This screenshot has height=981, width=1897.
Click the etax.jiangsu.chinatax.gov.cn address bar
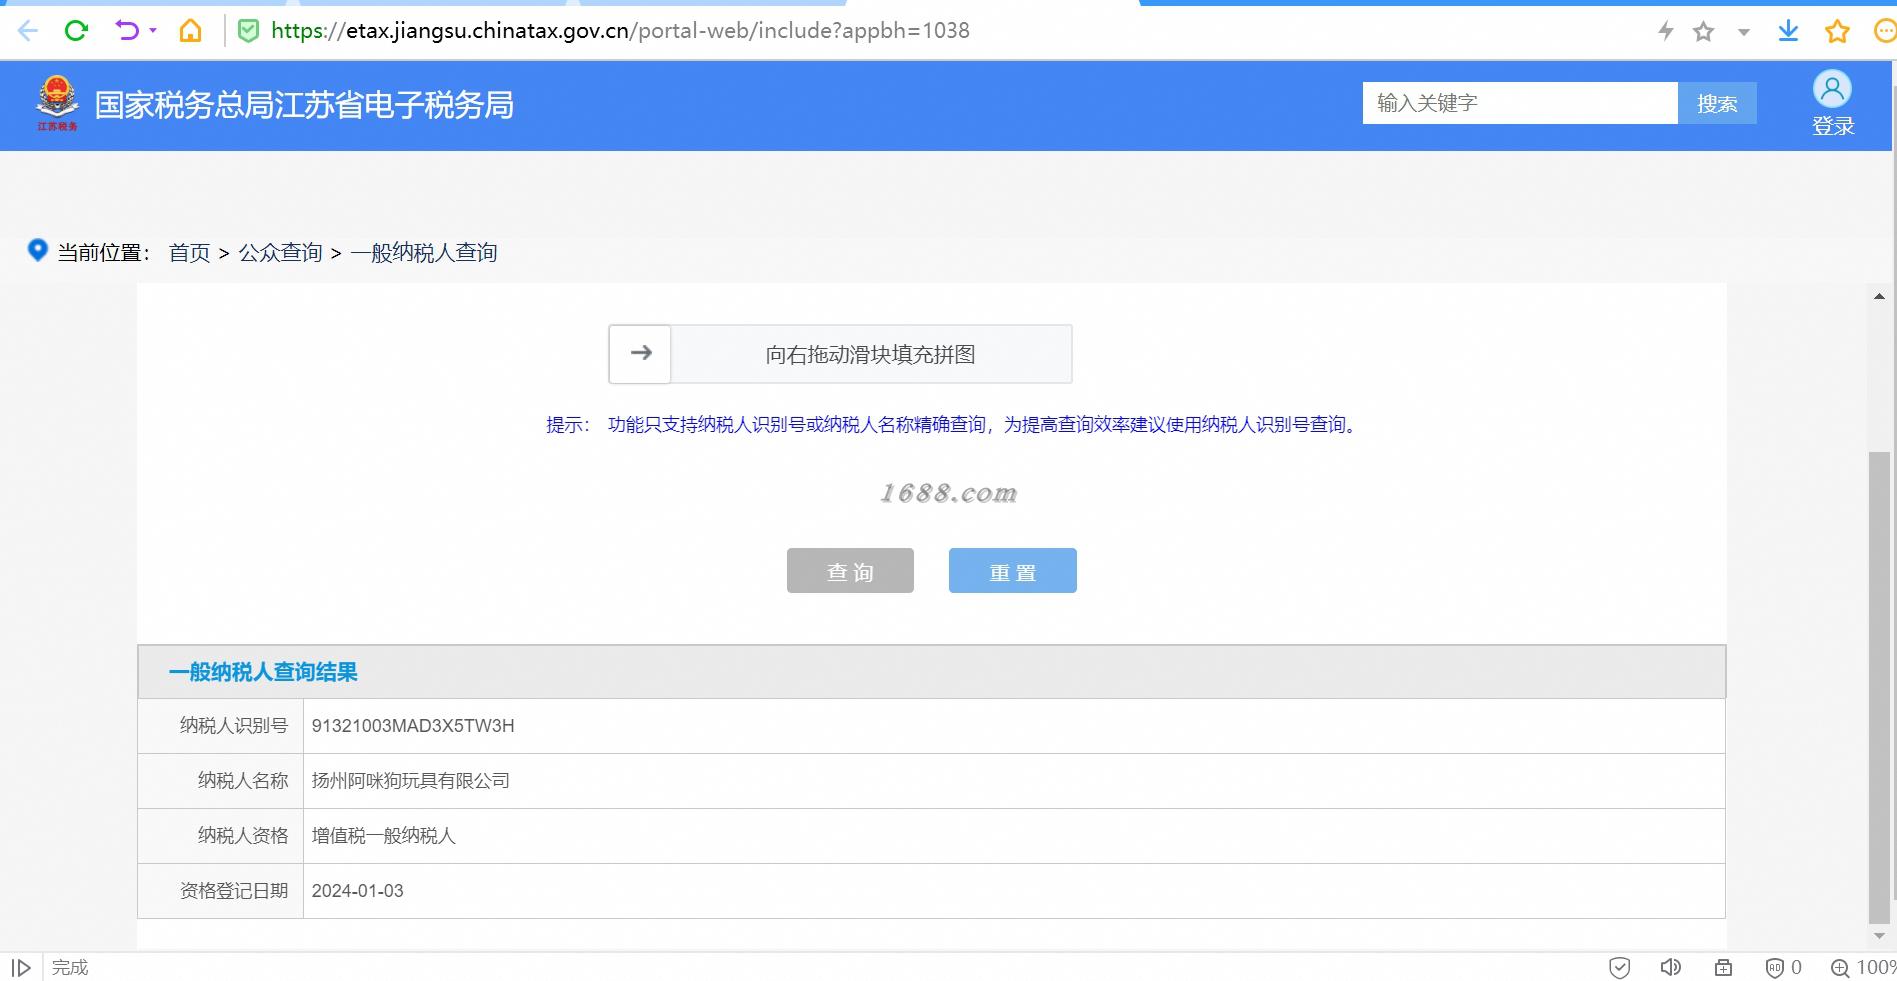point(620,31)
